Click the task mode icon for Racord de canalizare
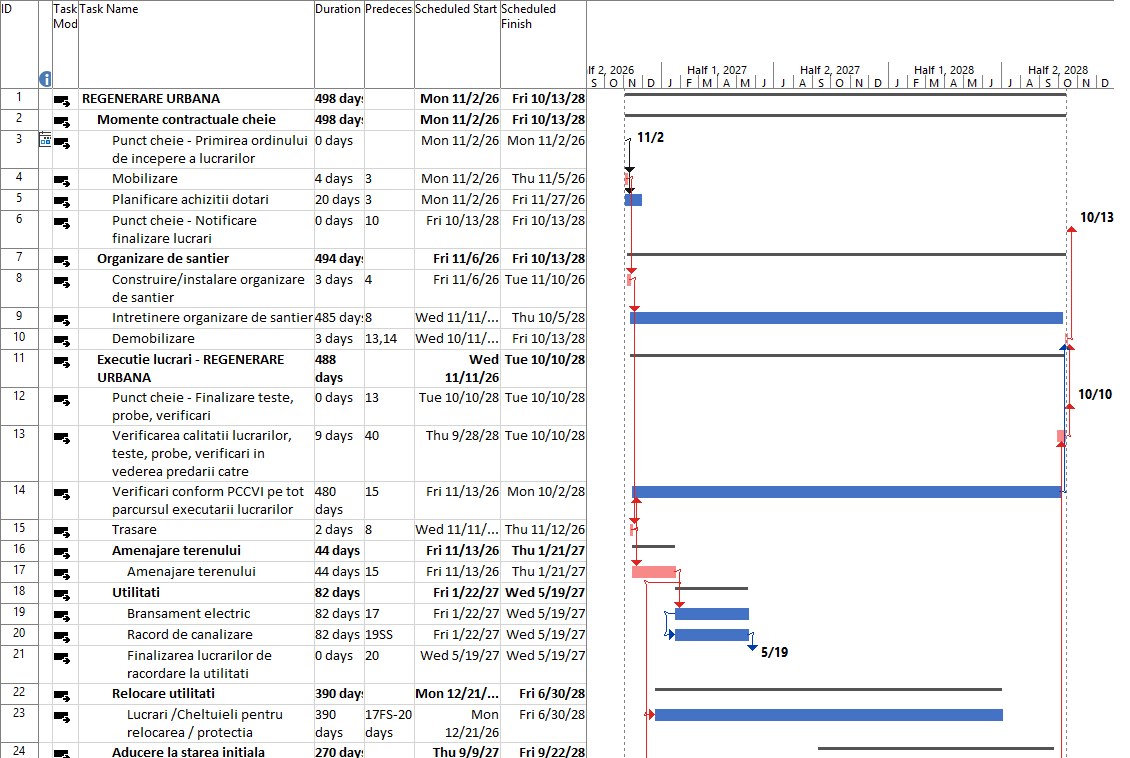This screenshot has width=1130, height=758. tap(62, 637)
